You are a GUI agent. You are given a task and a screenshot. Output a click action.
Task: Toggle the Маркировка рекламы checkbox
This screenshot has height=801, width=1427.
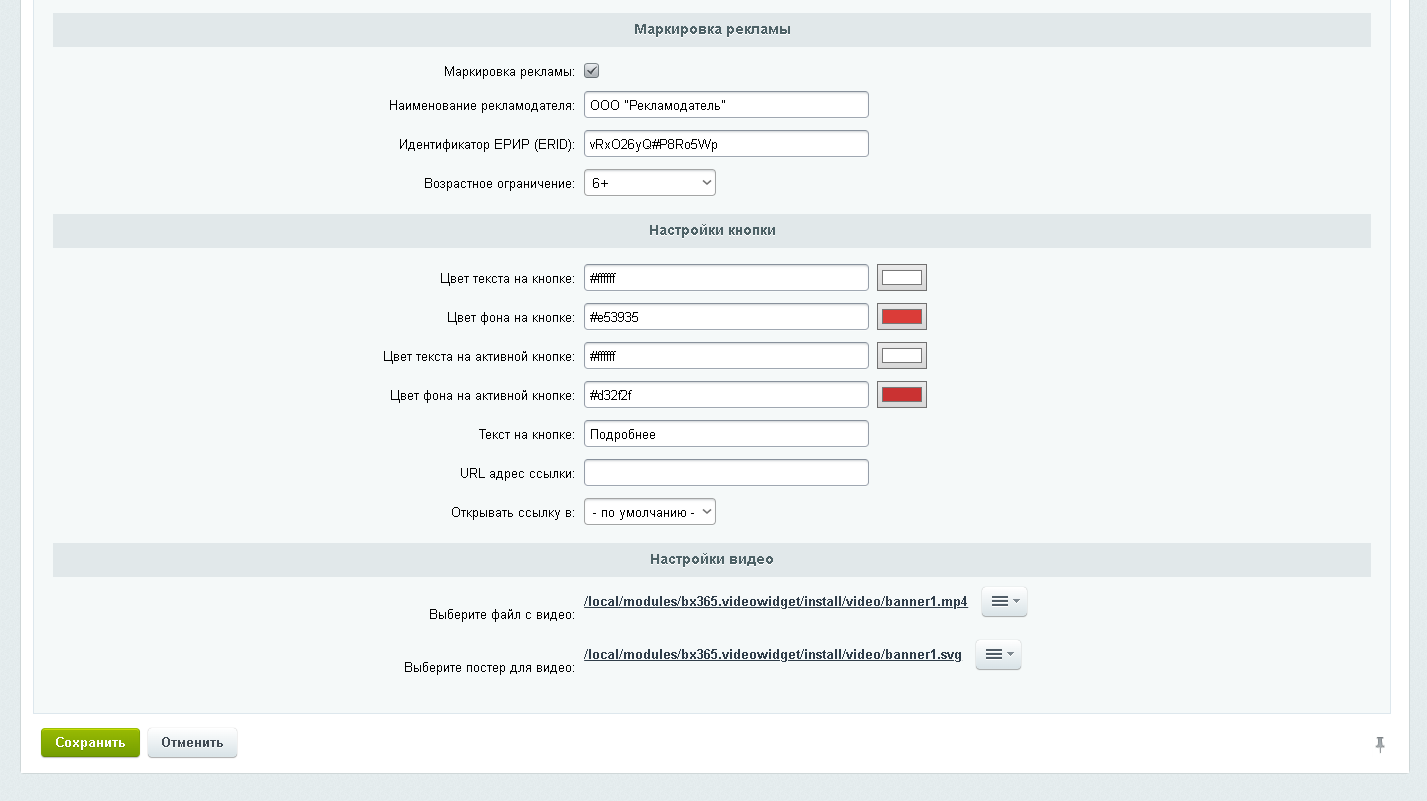(591, 71)
